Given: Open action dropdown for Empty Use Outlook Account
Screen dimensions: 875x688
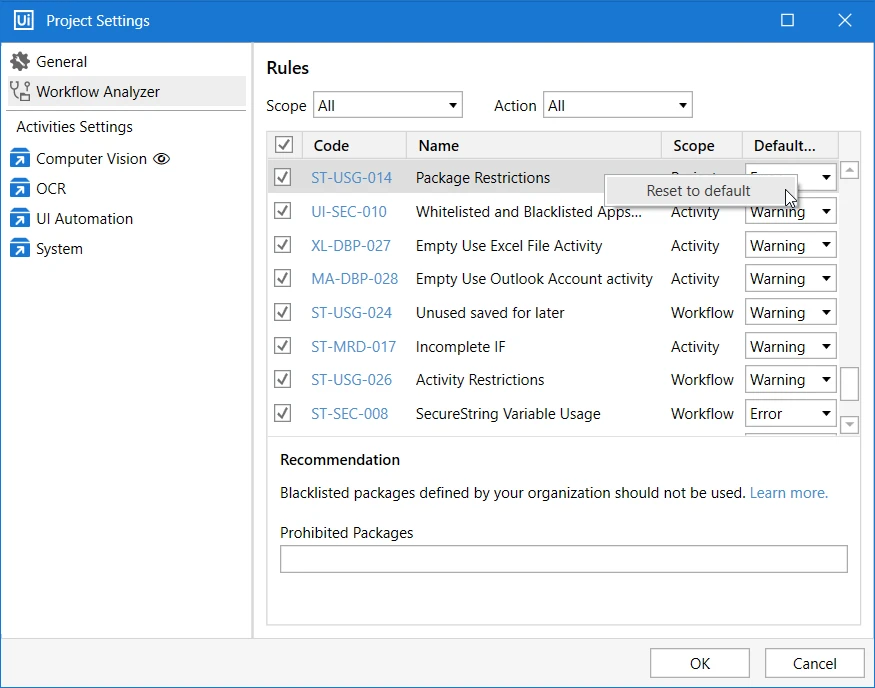Looking at the screenshot, I should [791, 278].
